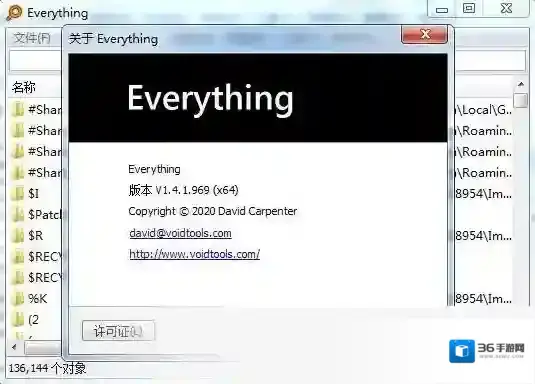This screenshot has width=535, height=384.
Task: Select folder icon beside $I entry
Action: pyautogui.click(x=17, y=194)
